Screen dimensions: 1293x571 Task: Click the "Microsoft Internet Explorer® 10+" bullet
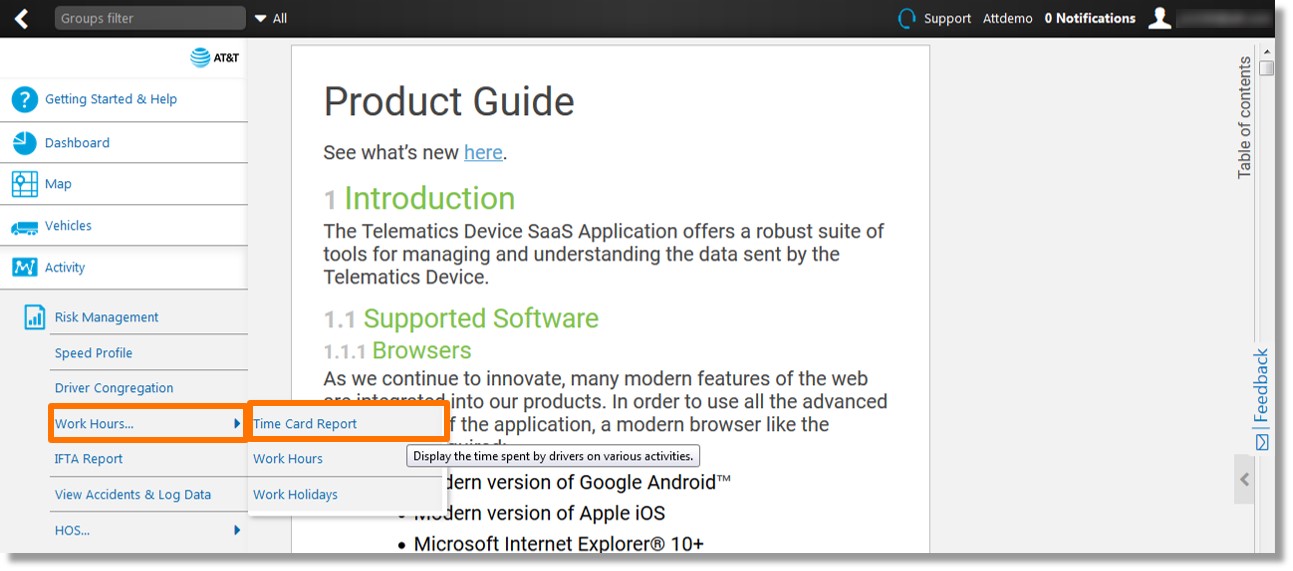pos(559,544)
